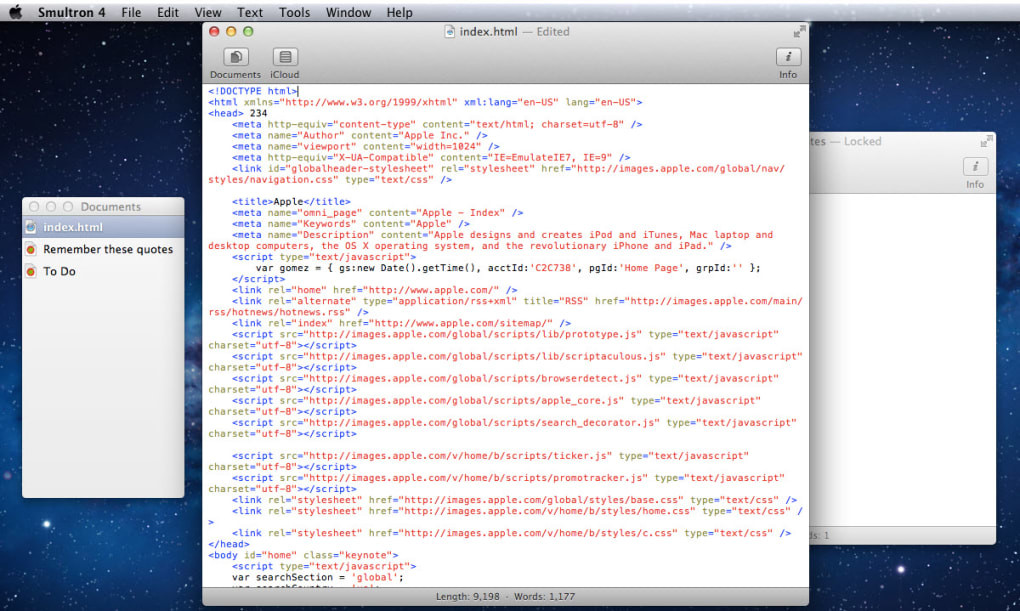Viewport: 1020px width, 611px height.
Task: Click the Locked label in background window title
Action: point(863,141)
